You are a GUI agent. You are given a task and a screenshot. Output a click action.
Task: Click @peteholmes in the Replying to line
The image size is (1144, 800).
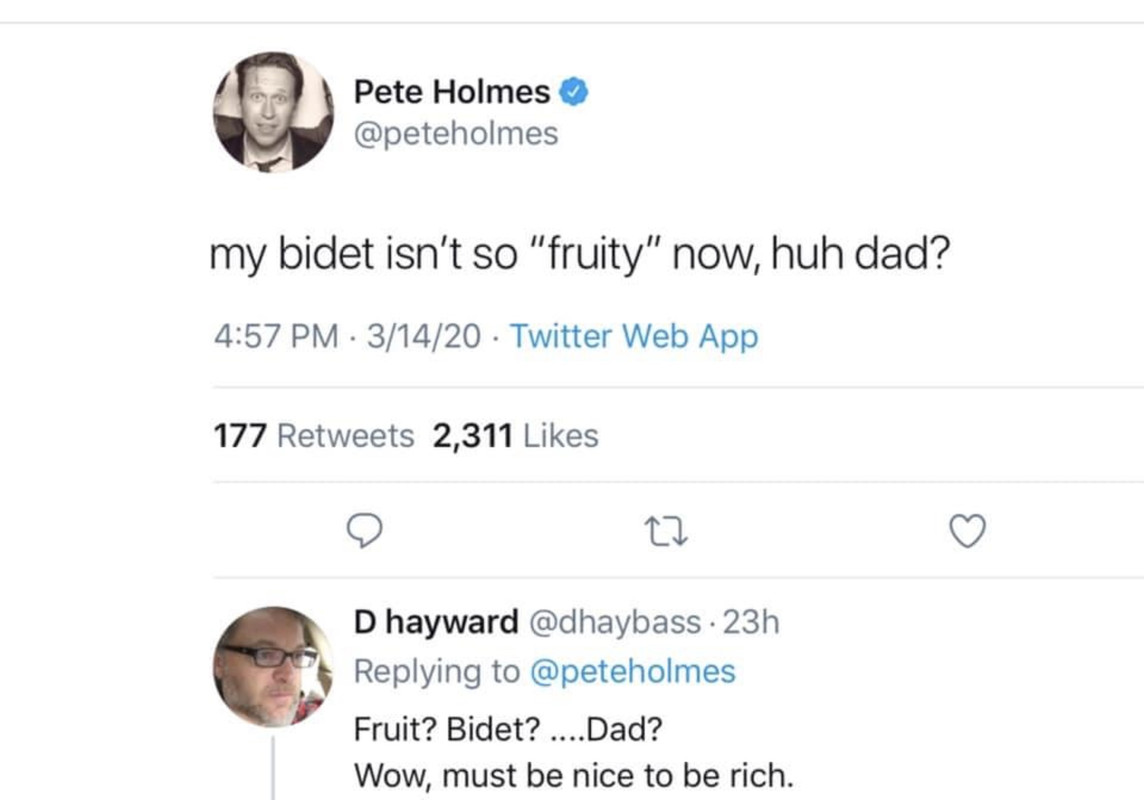point(631,671)
